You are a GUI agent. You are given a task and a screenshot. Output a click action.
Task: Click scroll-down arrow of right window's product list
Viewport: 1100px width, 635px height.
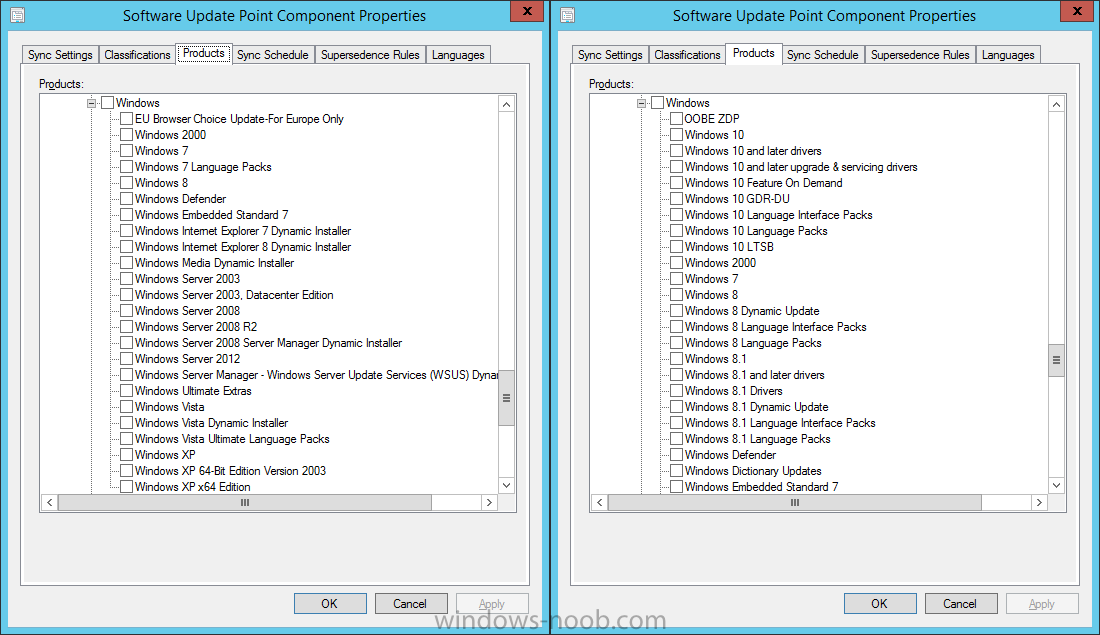point(1057,486)
